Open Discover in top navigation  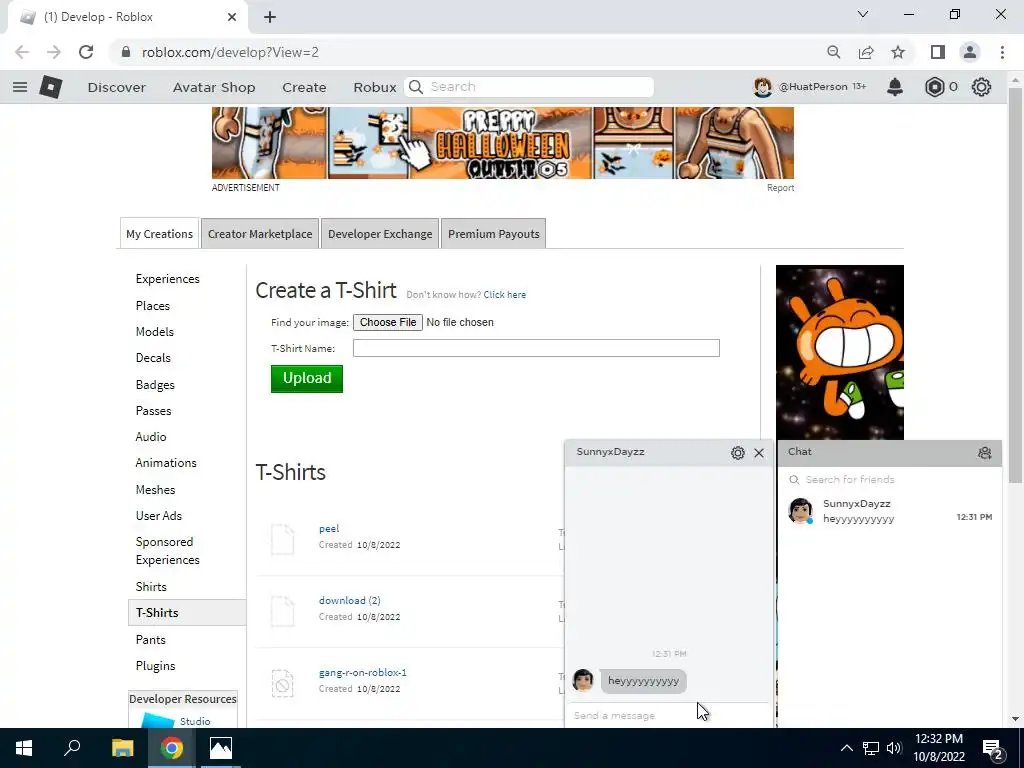(117, 88)
